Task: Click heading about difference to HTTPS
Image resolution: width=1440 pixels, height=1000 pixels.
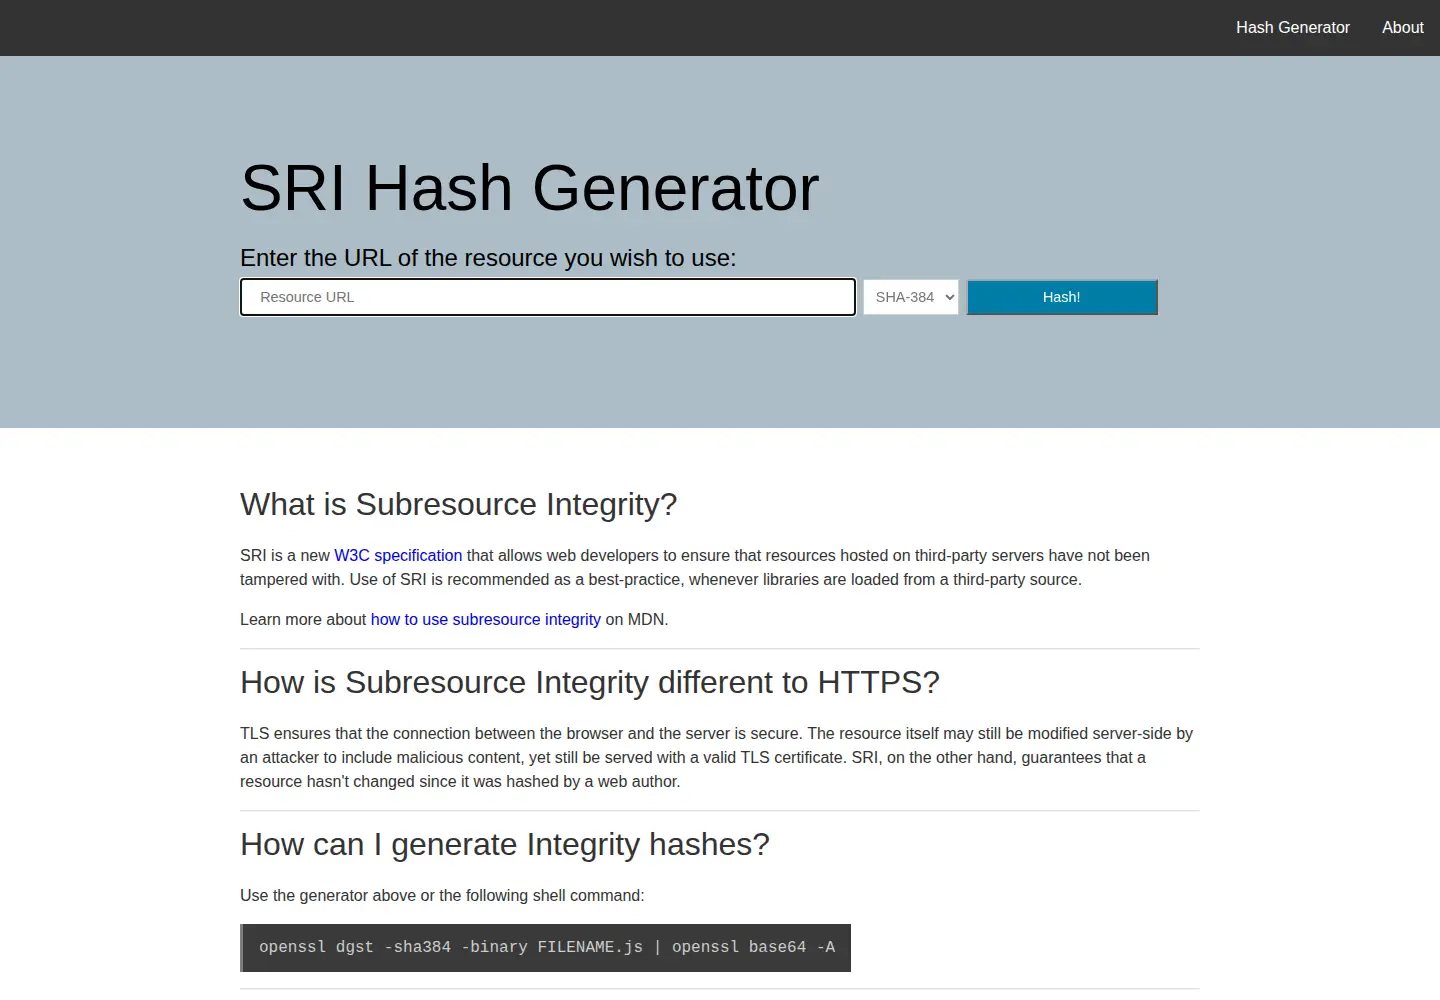Action: (590, 682)
